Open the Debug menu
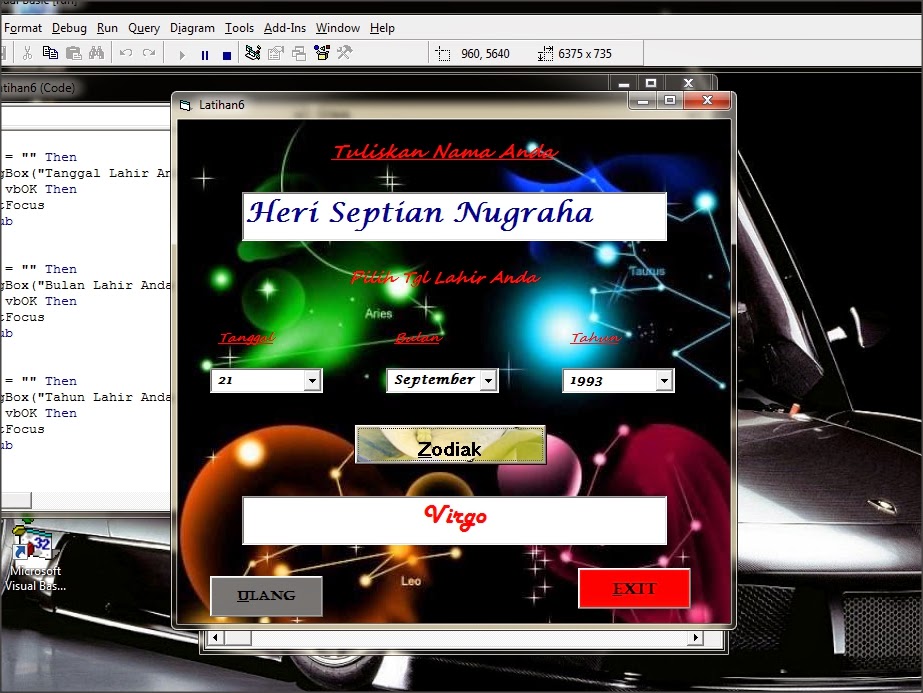Screen dimensions: 923x693 point(69,28)
